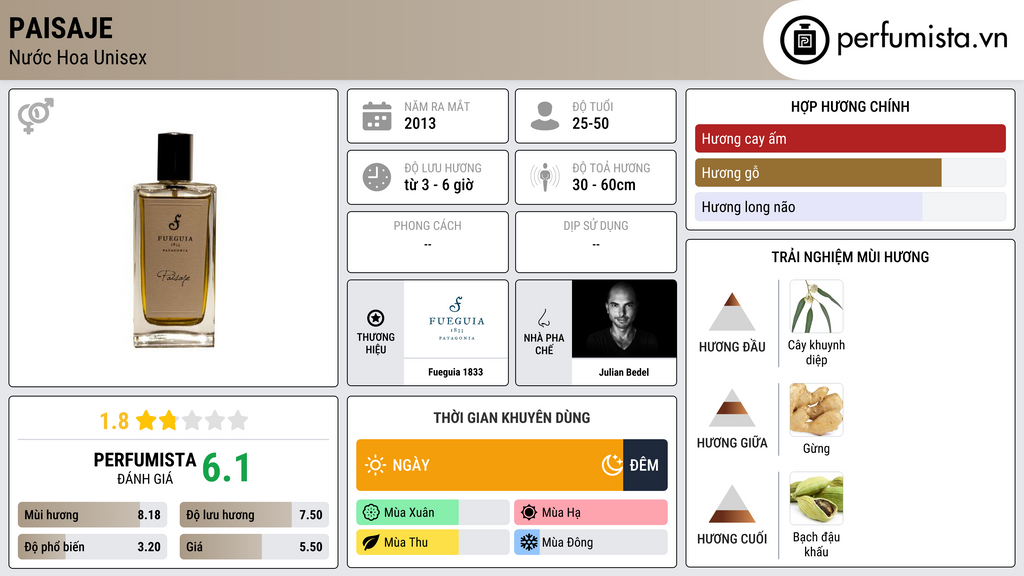The width and height of the screenshot is (1024, 576).
Task: Click the Mùa Xuân season bar
Action: tap(433, 513)
